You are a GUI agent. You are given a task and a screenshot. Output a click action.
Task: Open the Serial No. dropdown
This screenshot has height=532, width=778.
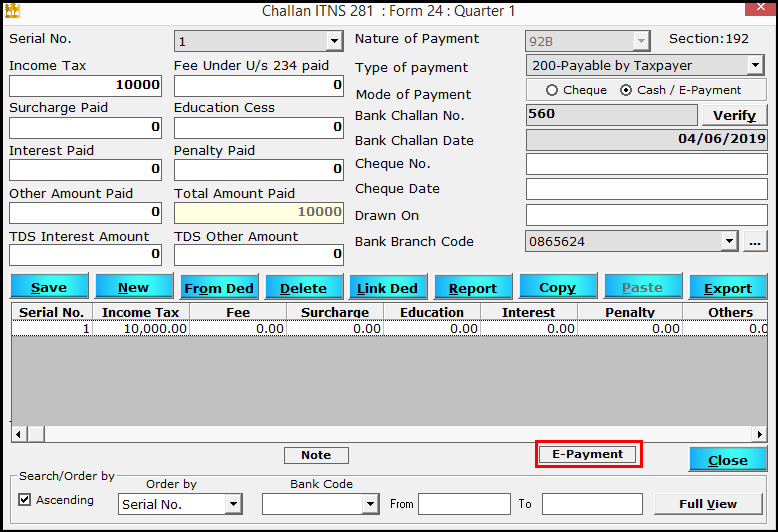[334, 41]
